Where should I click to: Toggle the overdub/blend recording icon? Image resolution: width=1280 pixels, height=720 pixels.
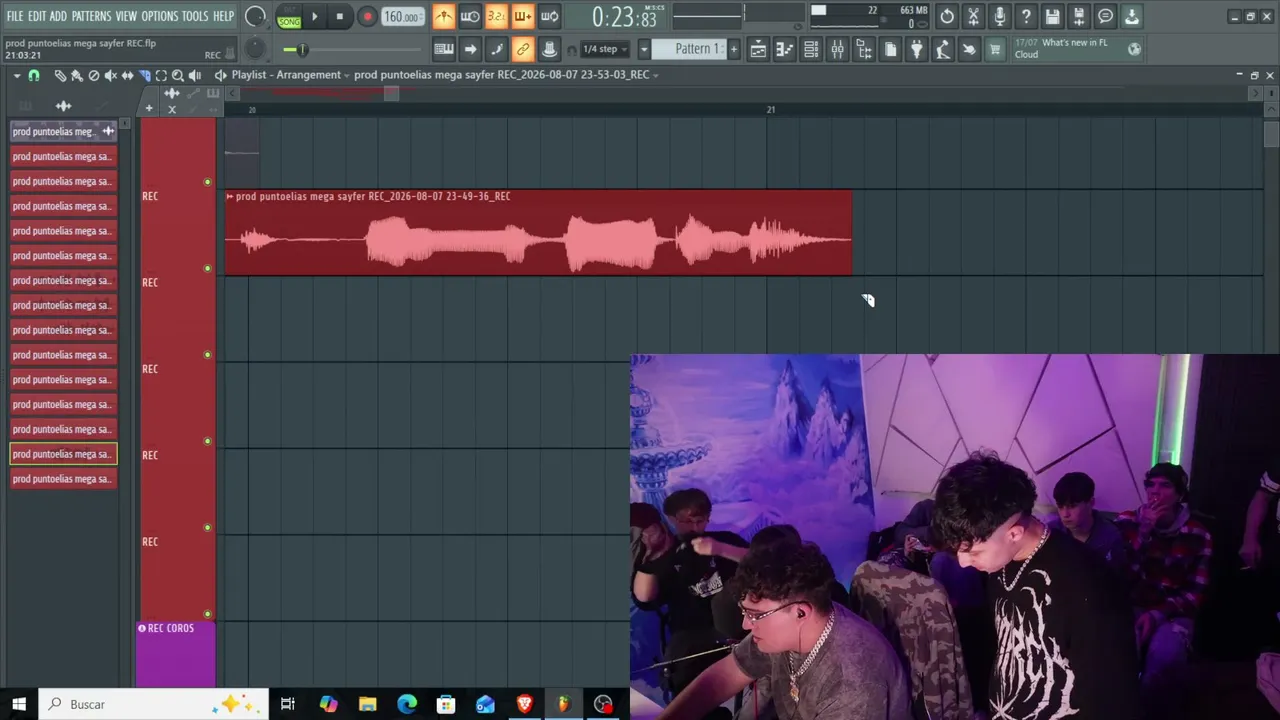[522, 17]
